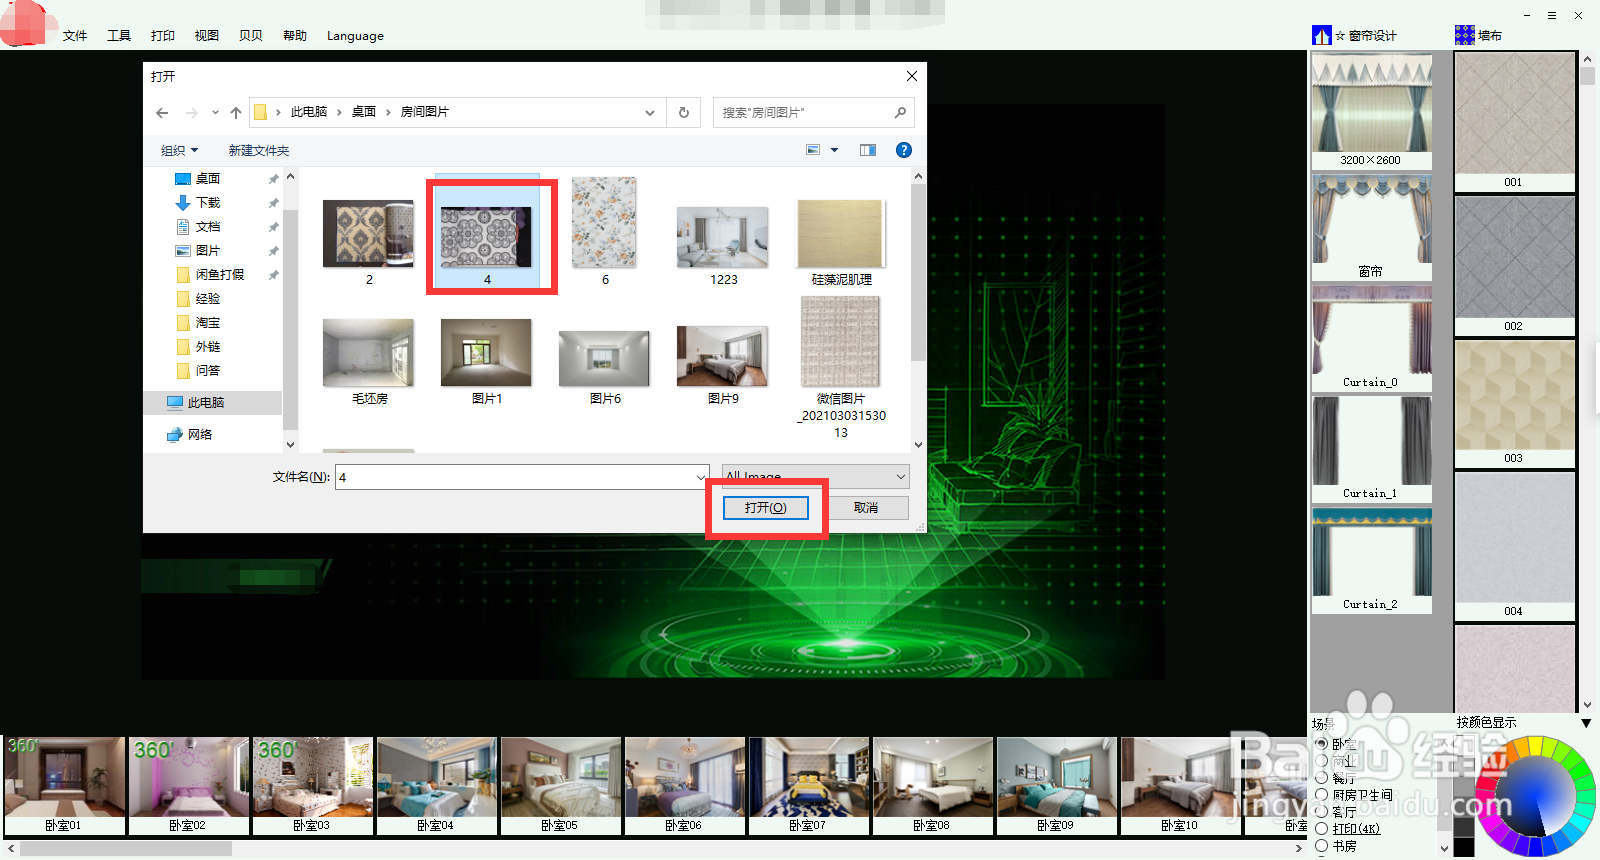1600x860 pixels.
Task: Select the 客厅 scene radio button
Action: click(1322, 812)
